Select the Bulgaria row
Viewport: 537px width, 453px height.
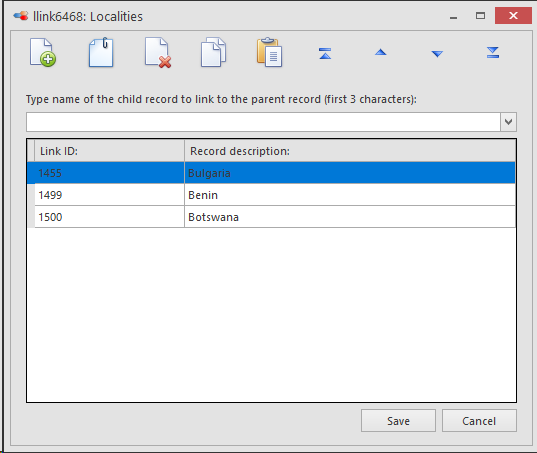271,173
